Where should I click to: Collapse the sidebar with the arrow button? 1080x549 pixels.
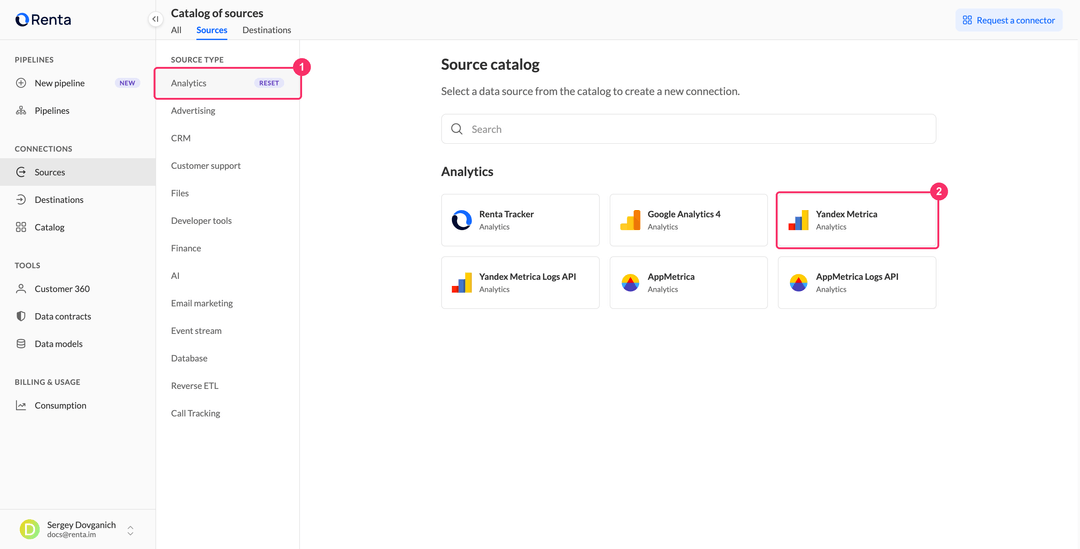[156, 19]
